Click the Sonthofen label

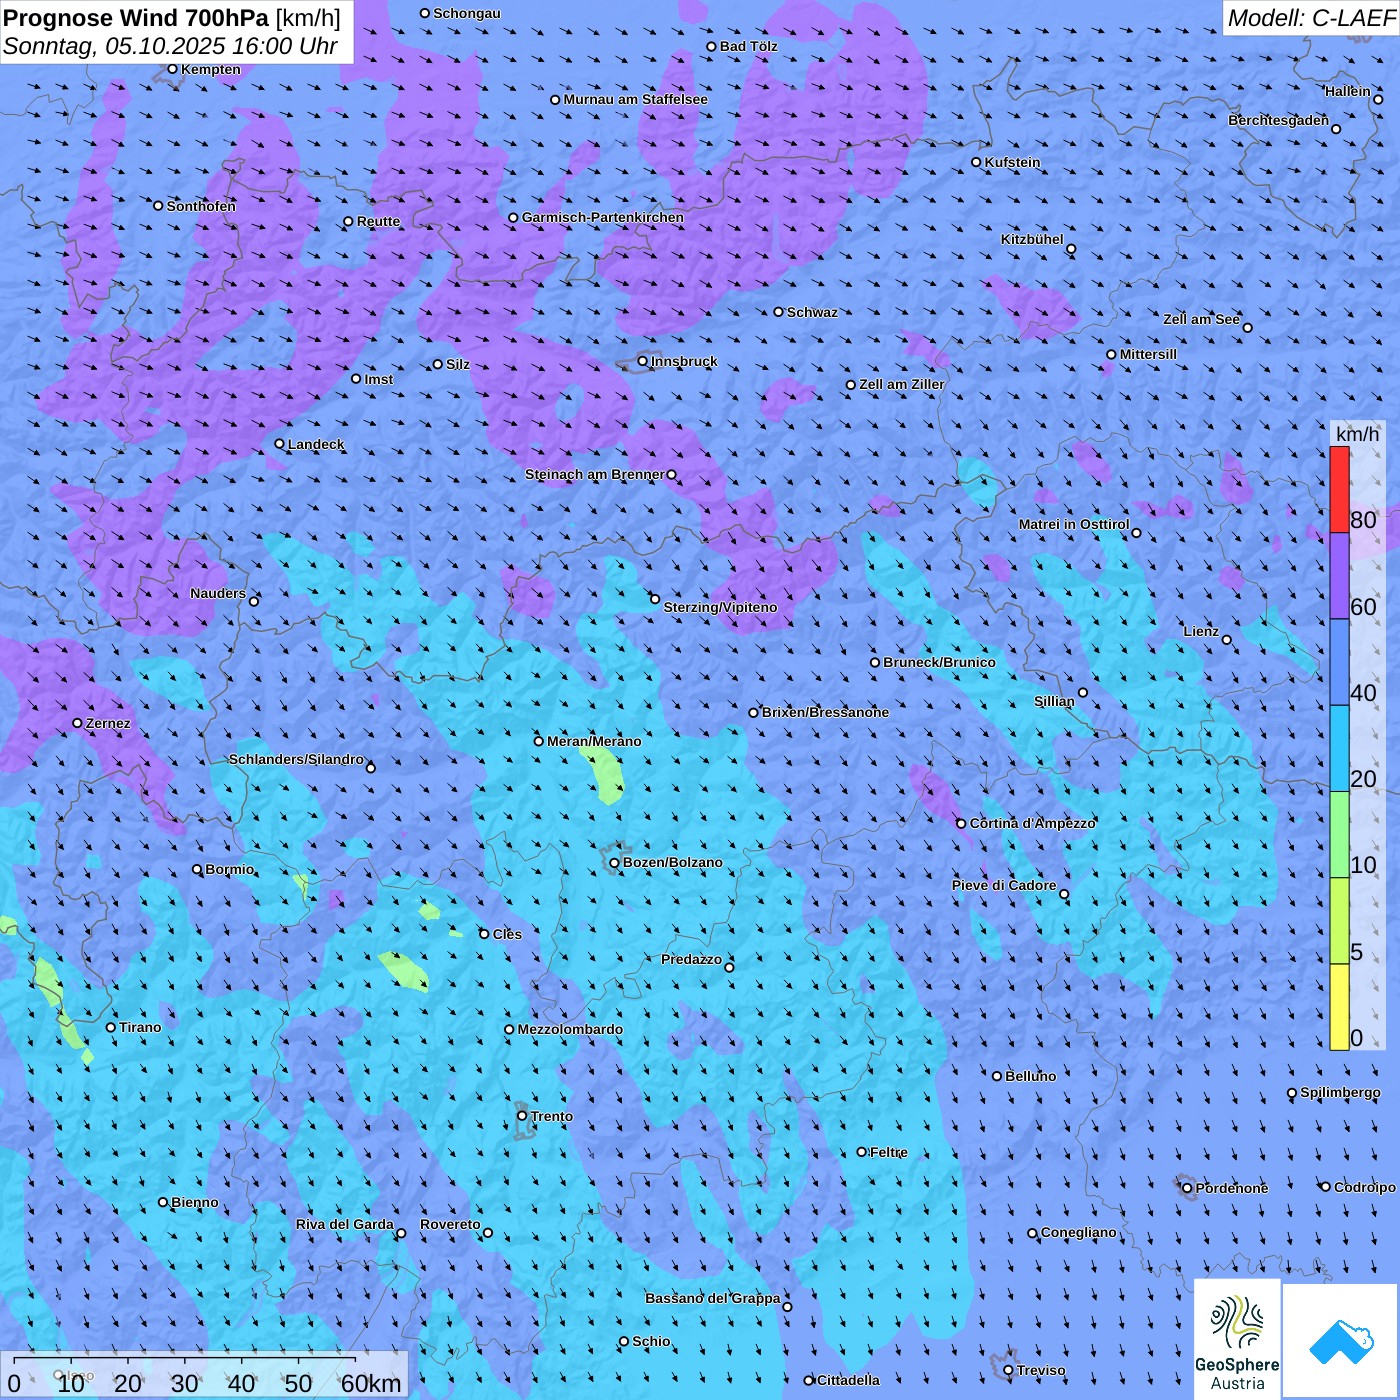click(201, 206)
